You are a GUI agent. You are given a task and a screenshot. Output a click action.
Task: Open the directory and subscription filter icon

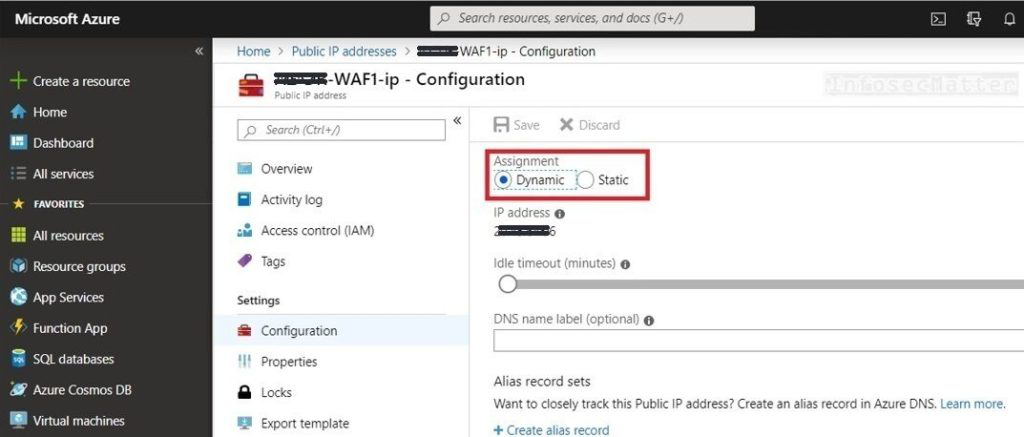974,19
